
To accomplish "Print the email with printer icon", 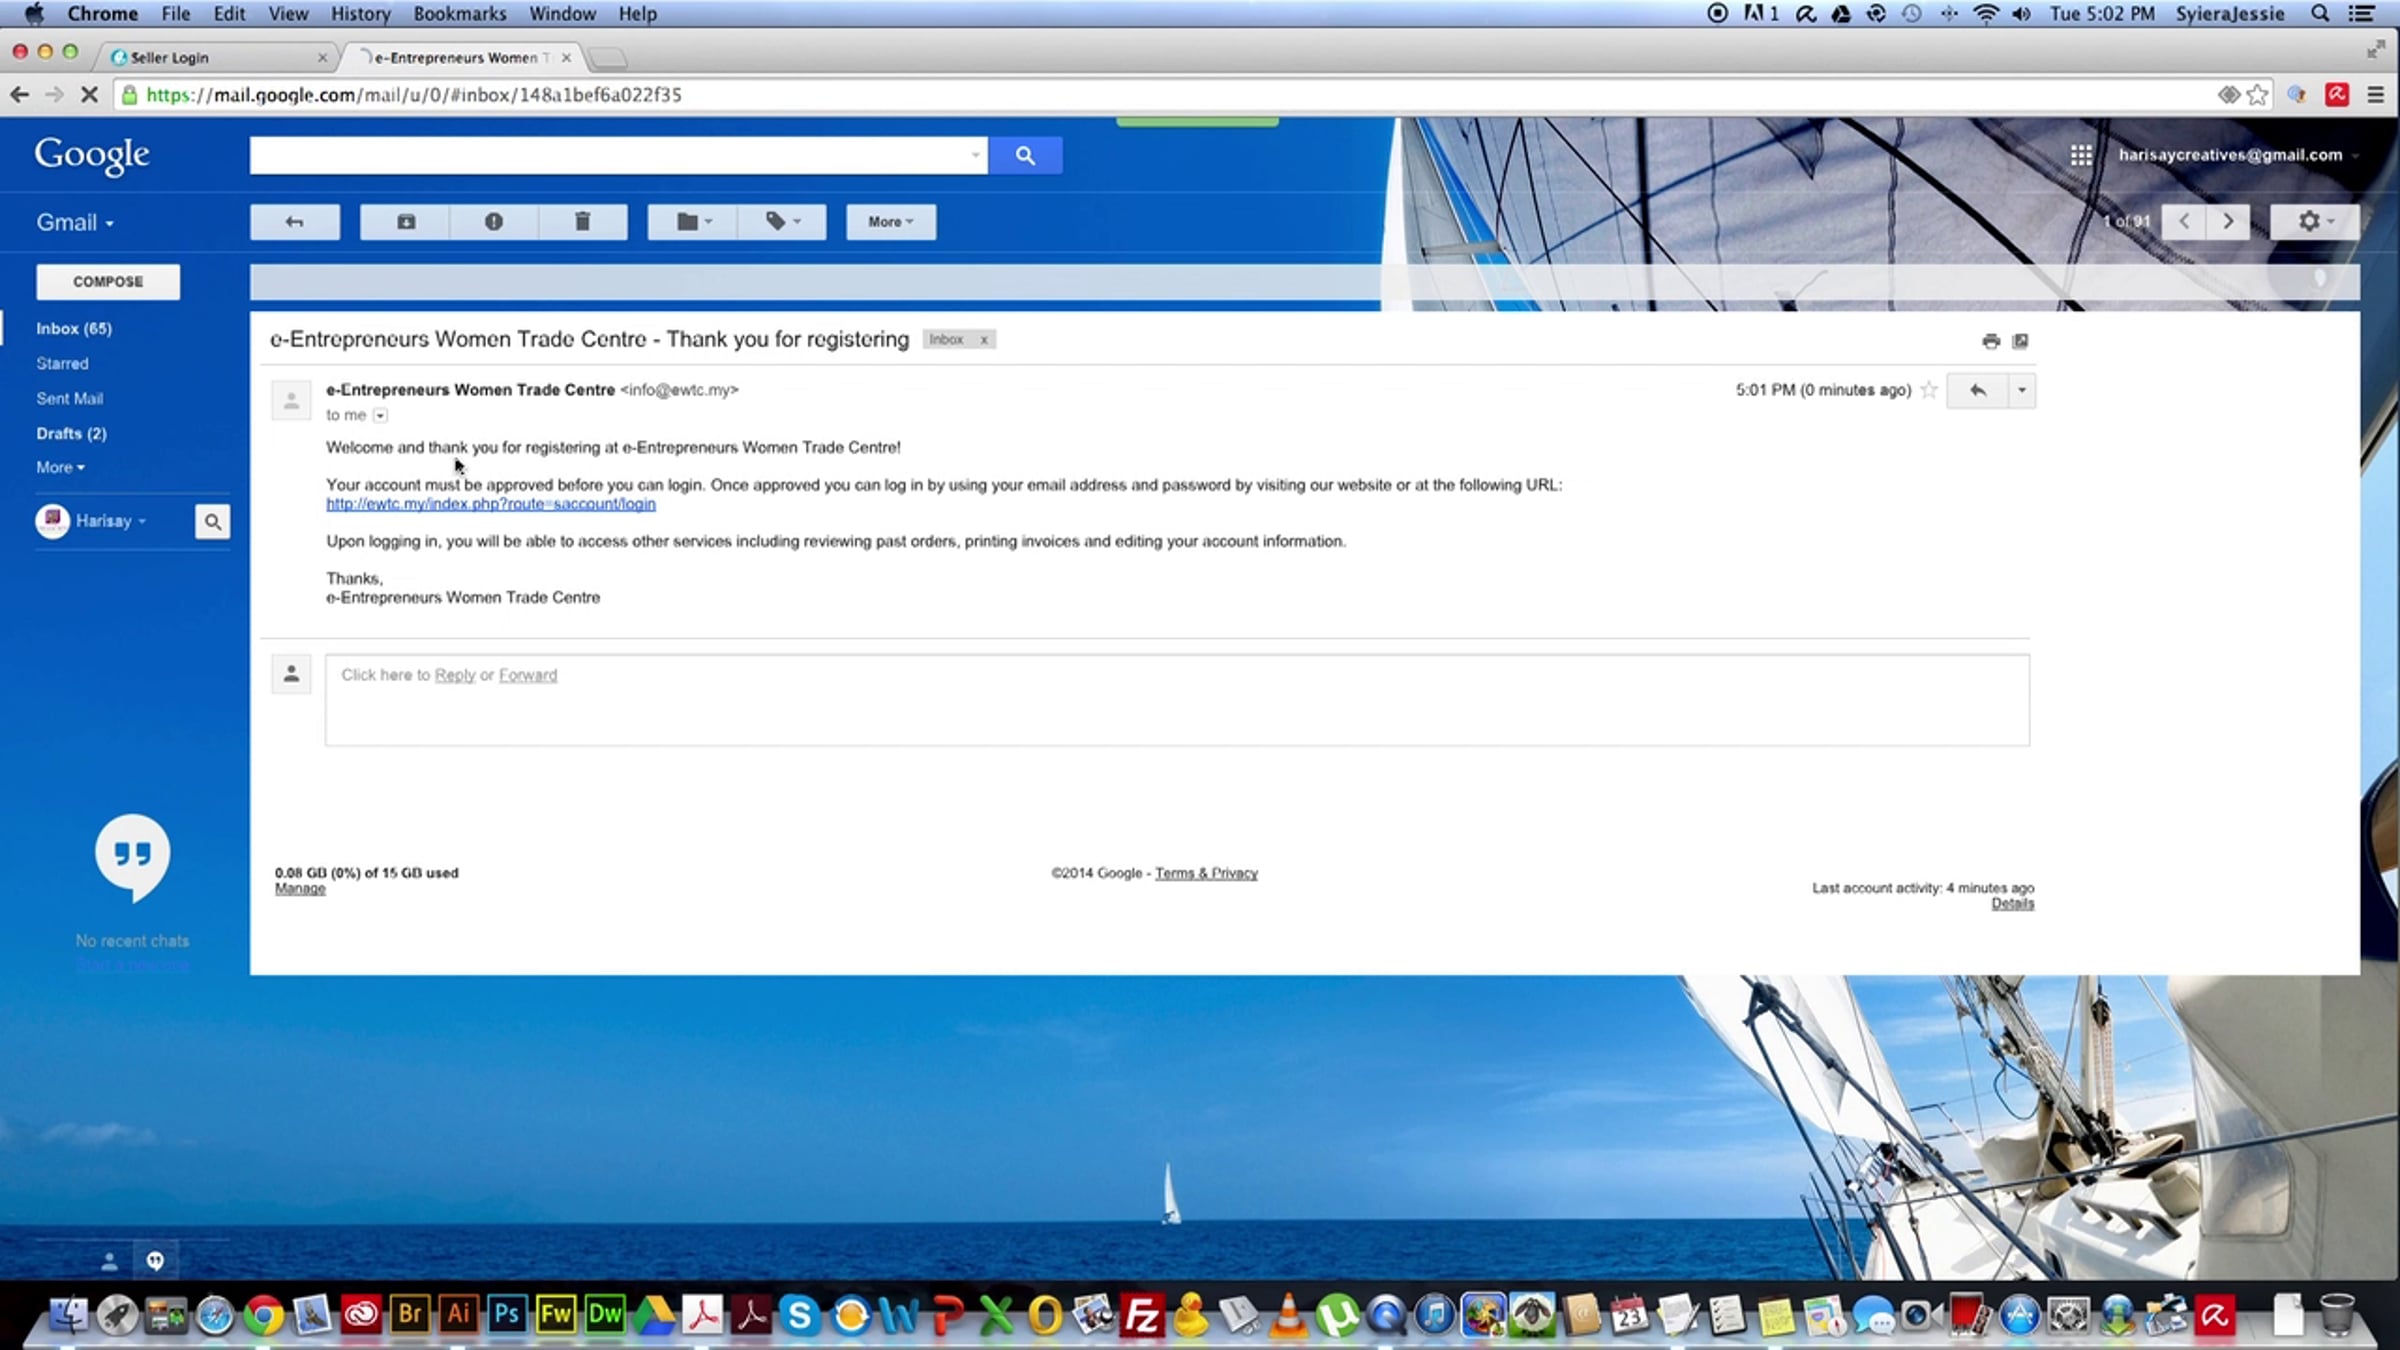I will click(x=1991, y=341).
